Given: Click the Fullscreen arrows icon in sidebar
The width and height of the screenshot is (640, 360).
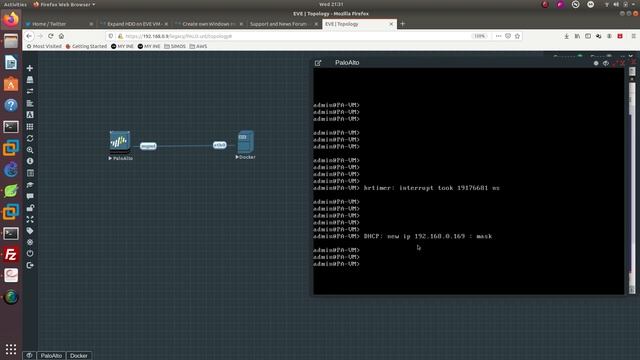Looking at the screenshot, I should coord(30,219).
